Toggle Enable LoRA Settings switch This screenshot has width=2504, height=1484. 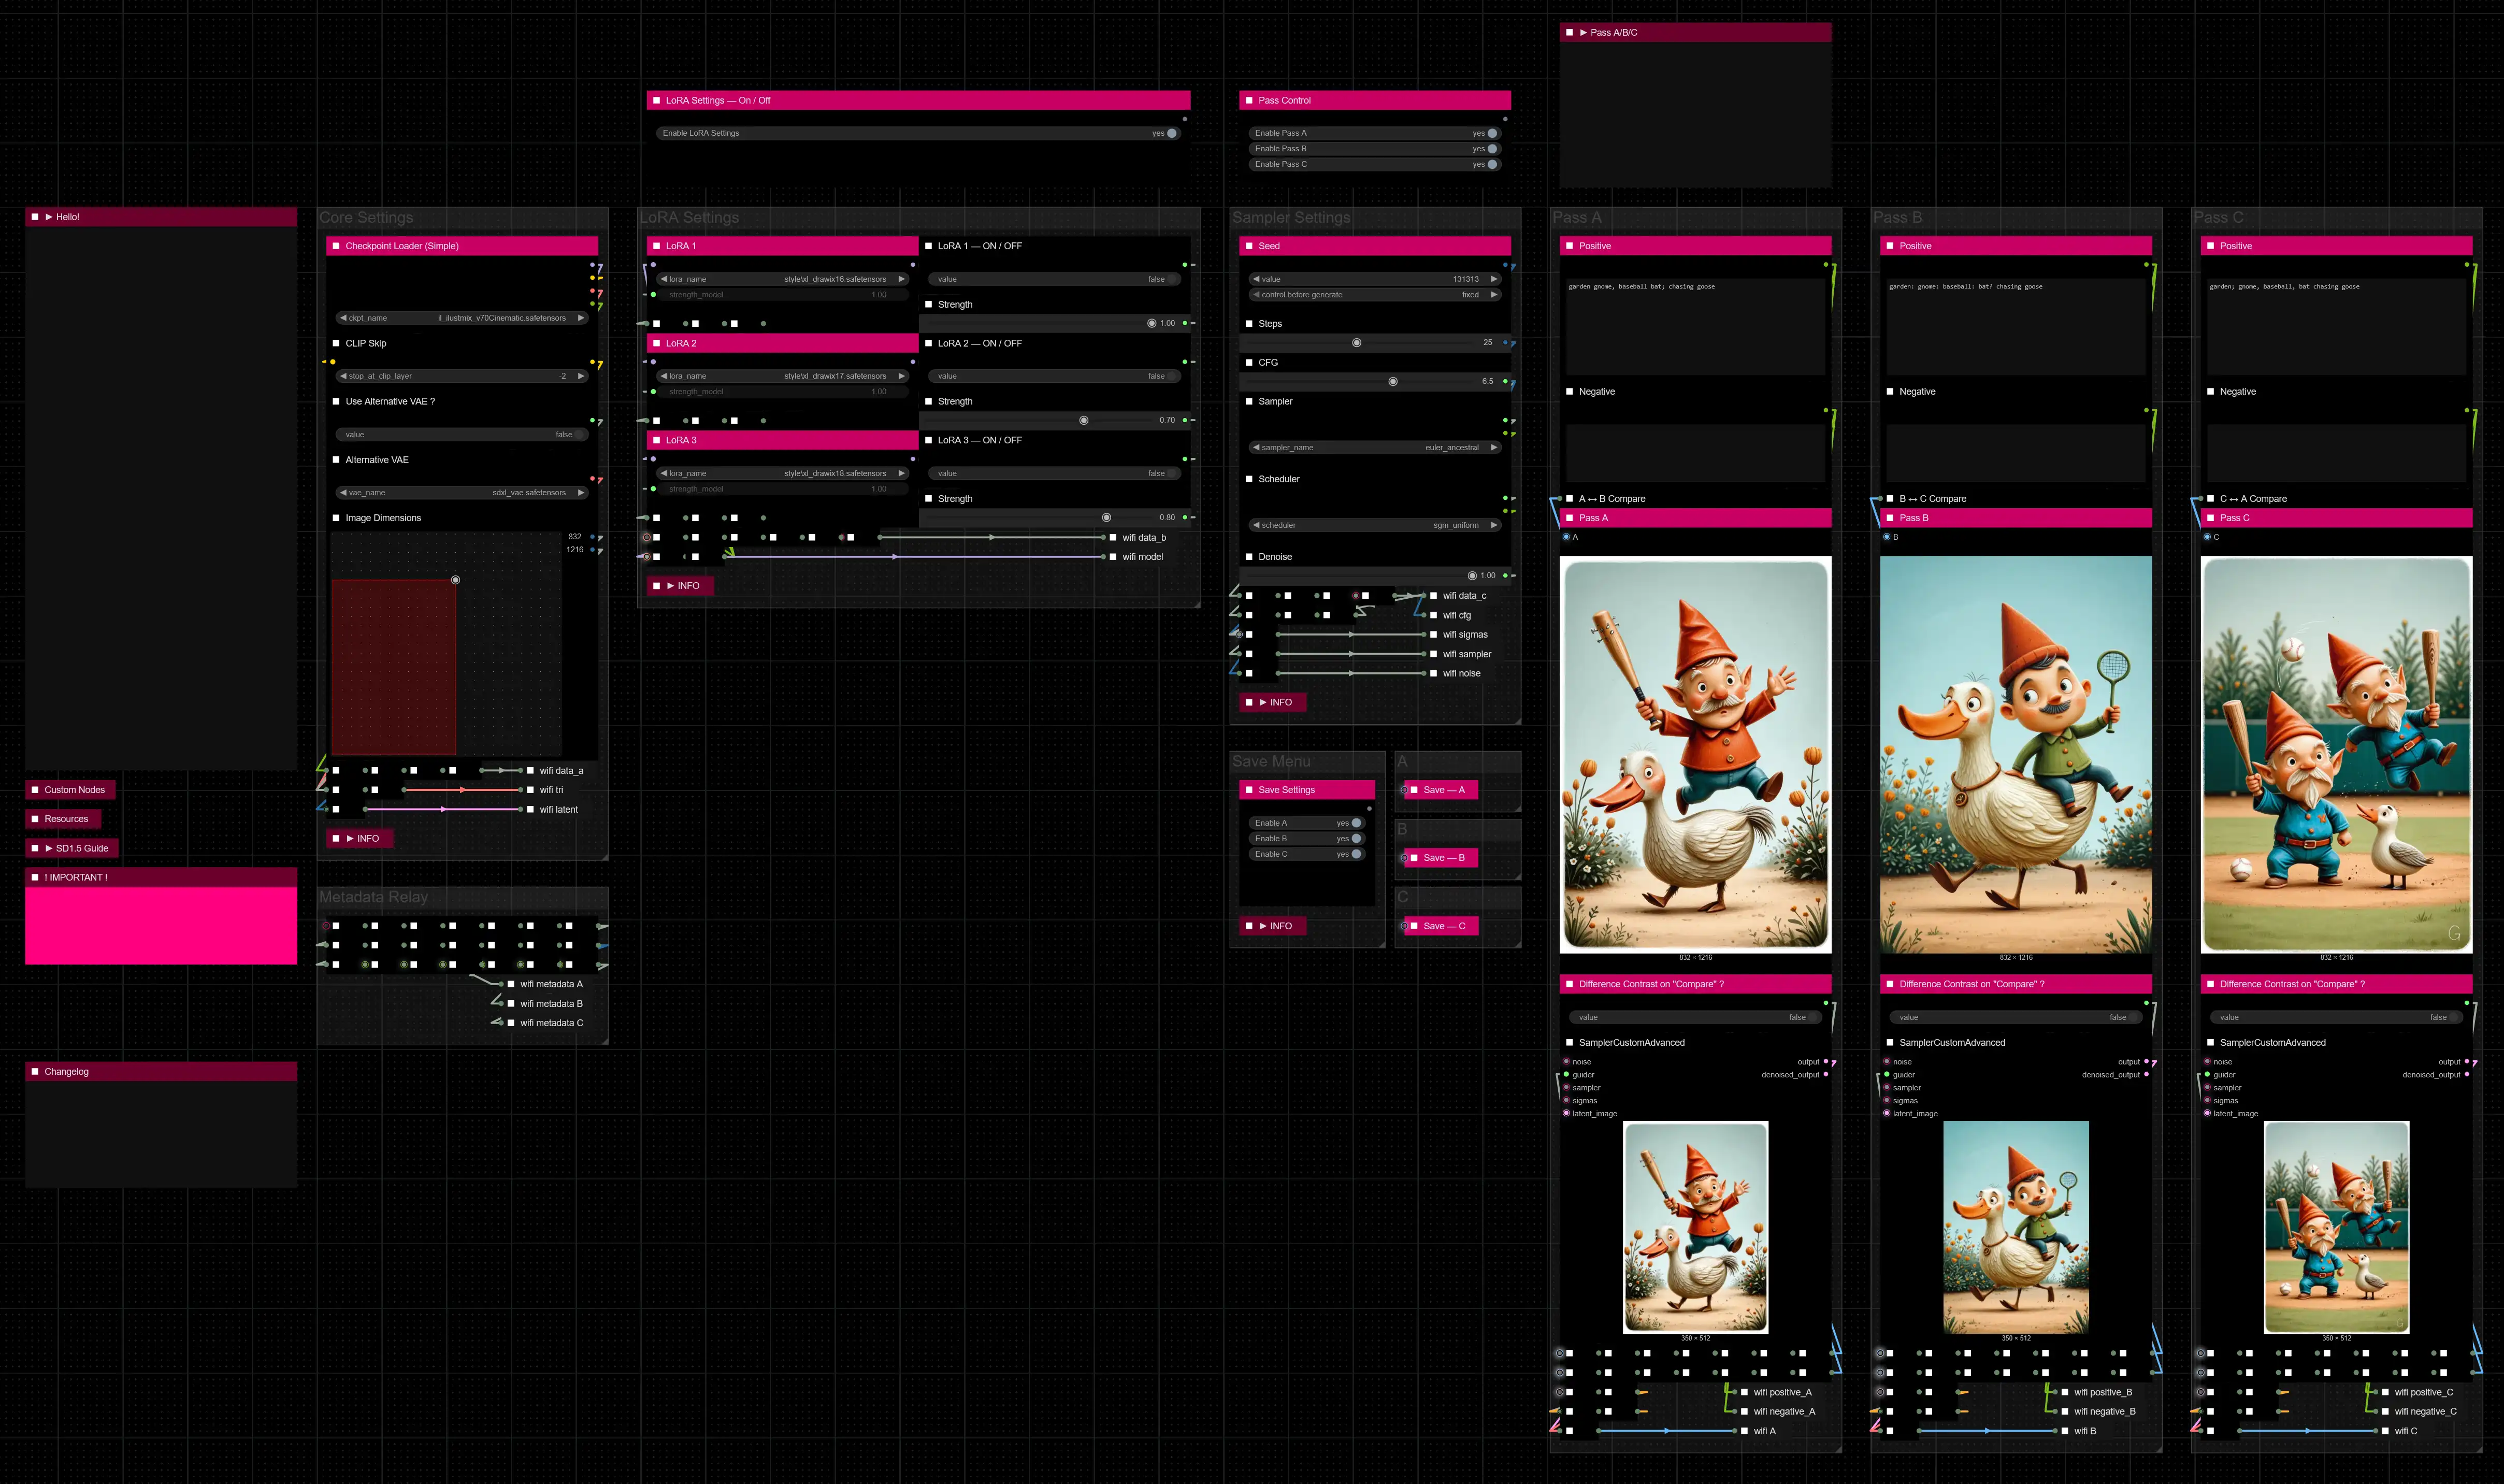(x=1171, y=133)
